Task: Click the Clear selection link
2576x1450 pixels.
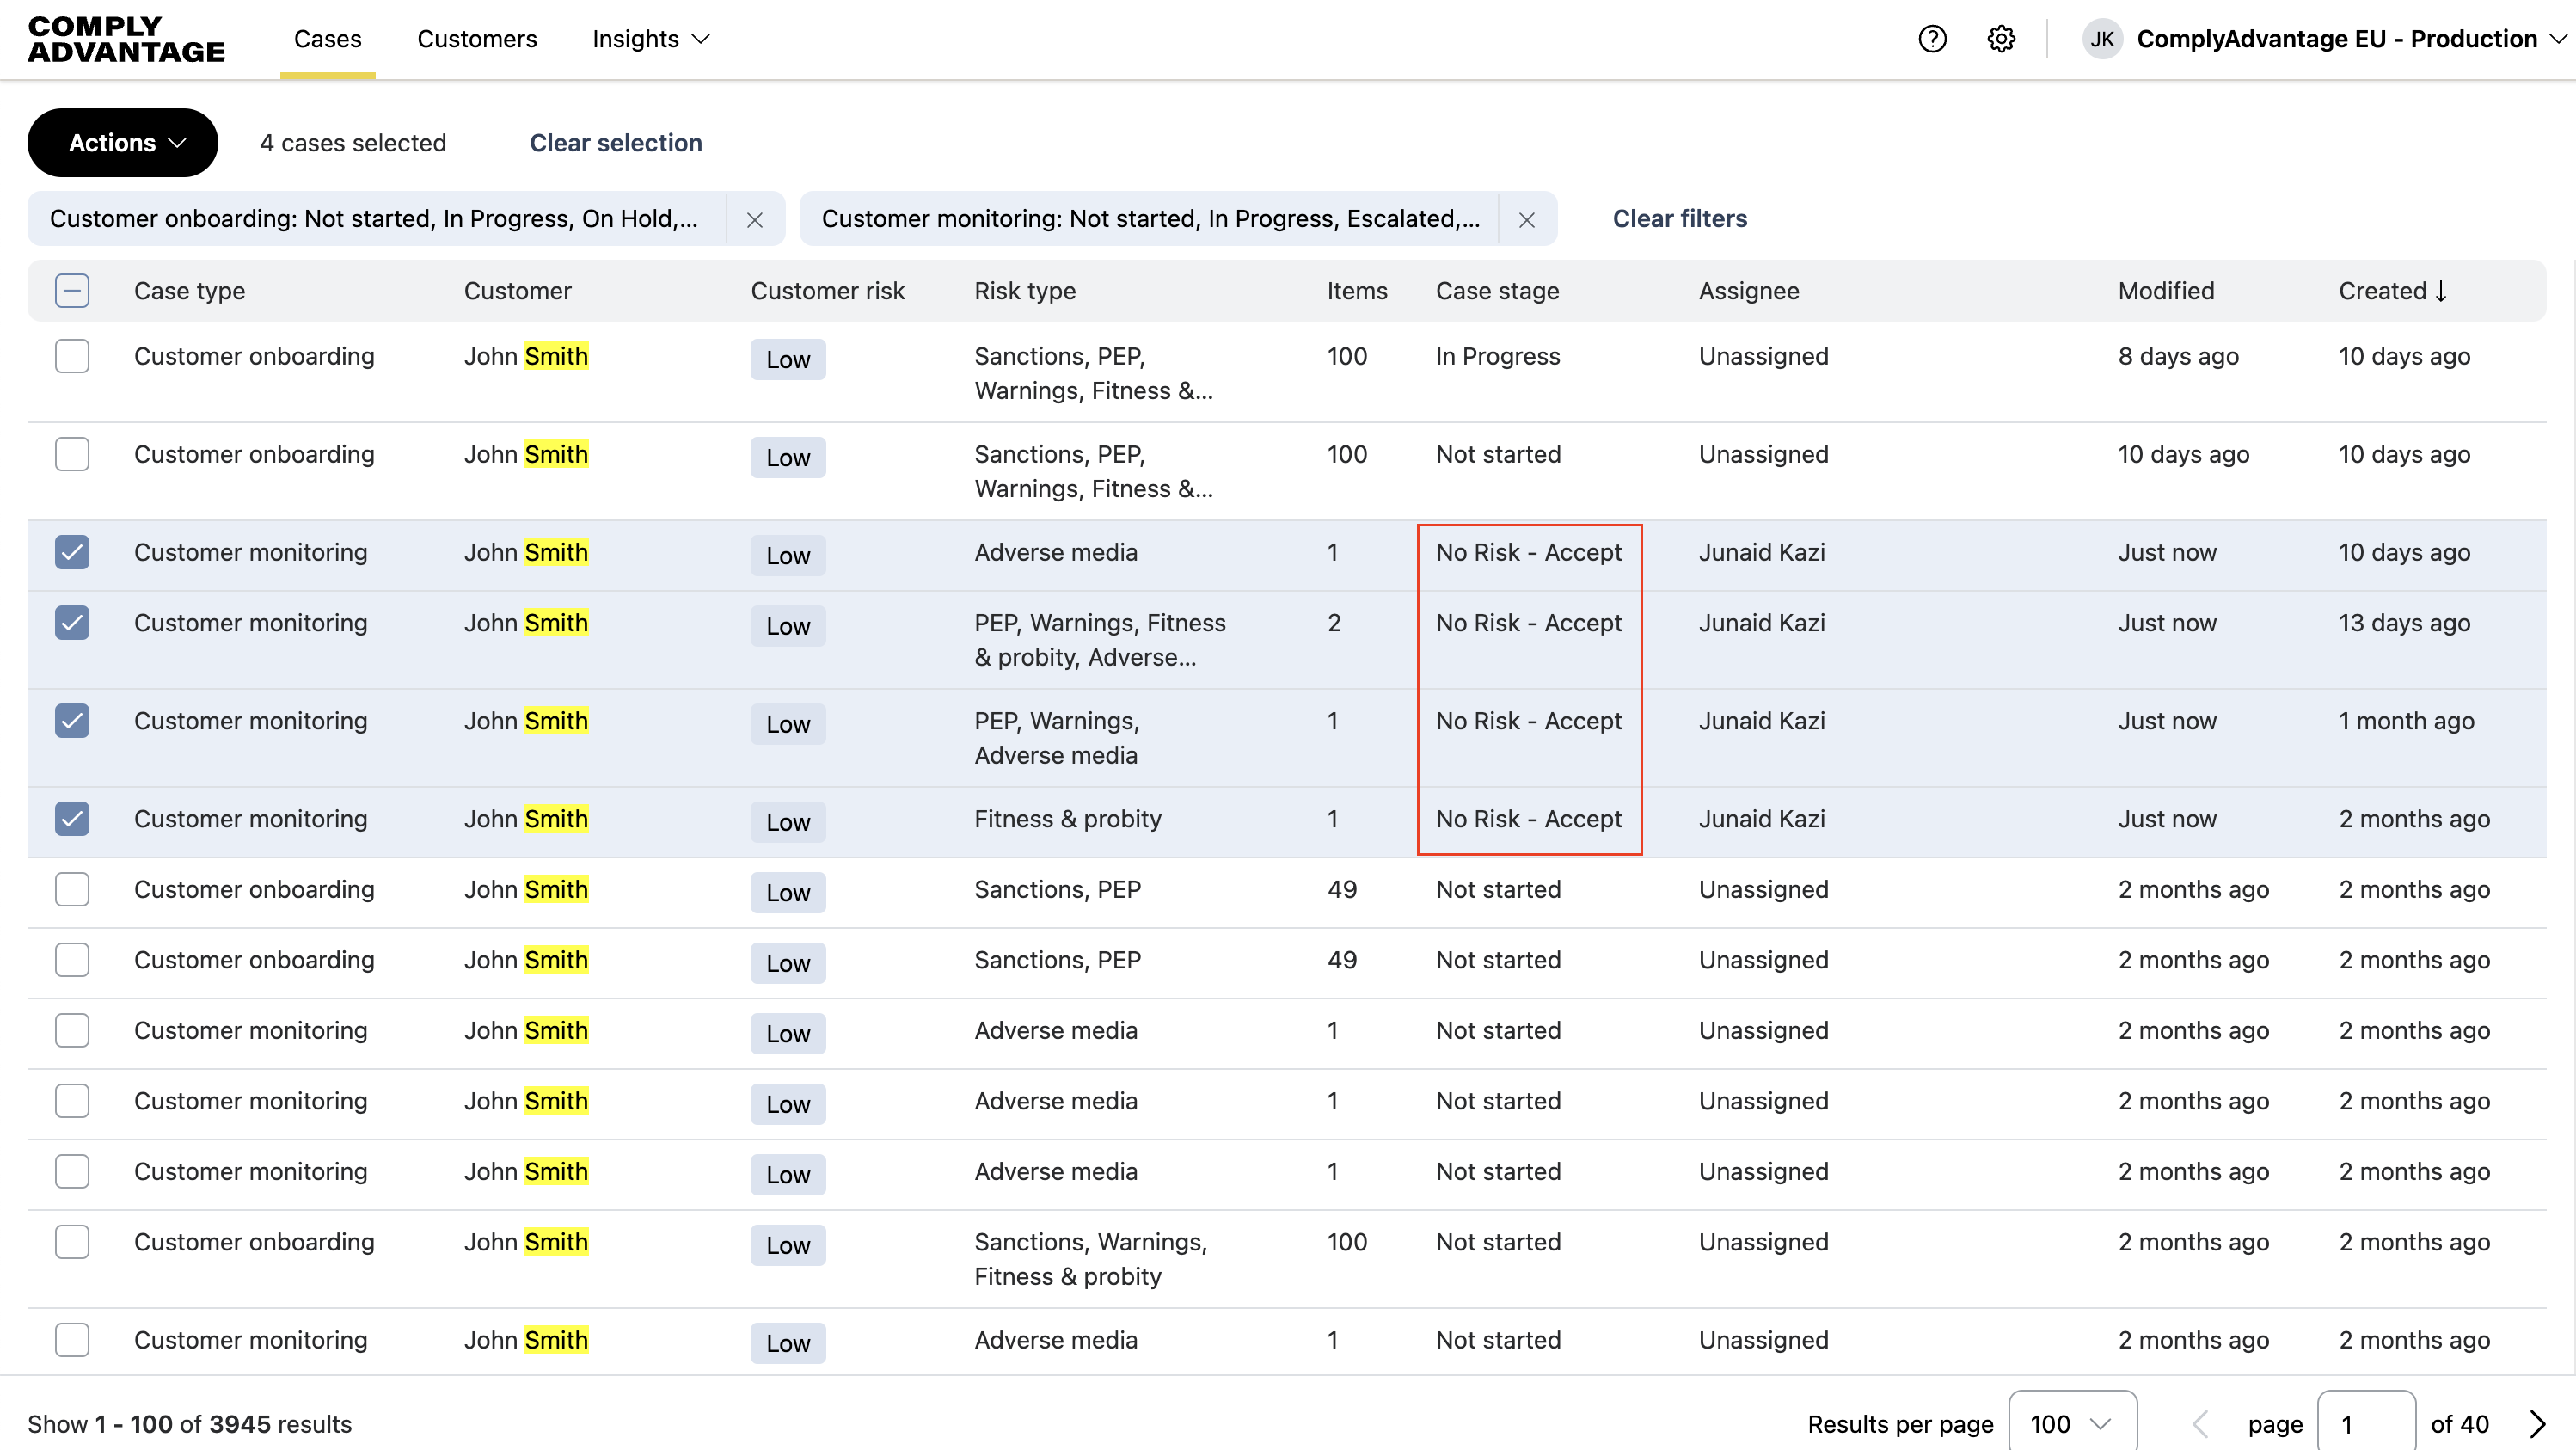Action: tap(615, 143)
